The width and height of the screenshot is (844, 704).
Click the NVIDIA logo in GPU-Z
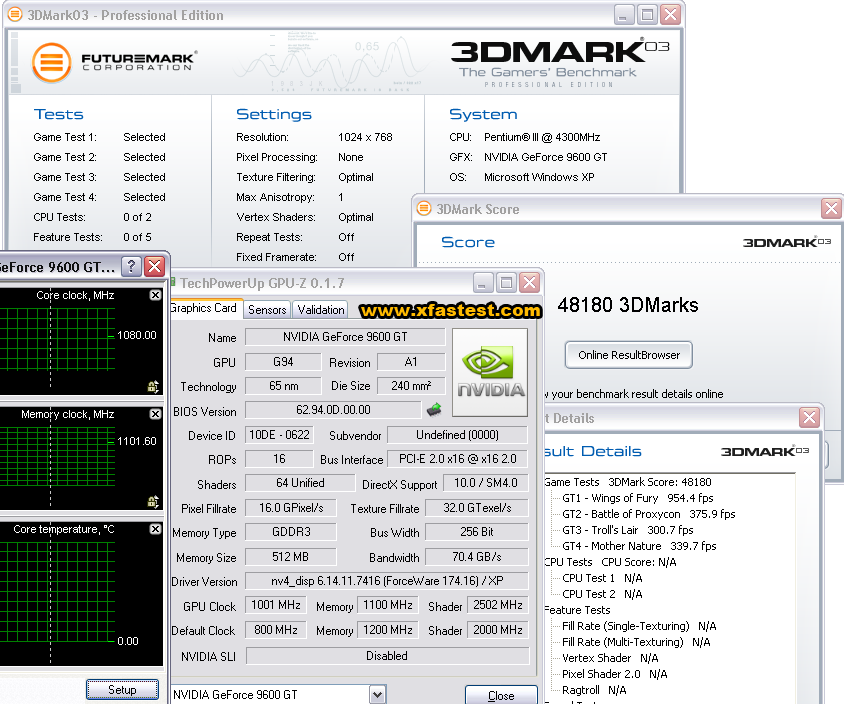tap(490, 372)
